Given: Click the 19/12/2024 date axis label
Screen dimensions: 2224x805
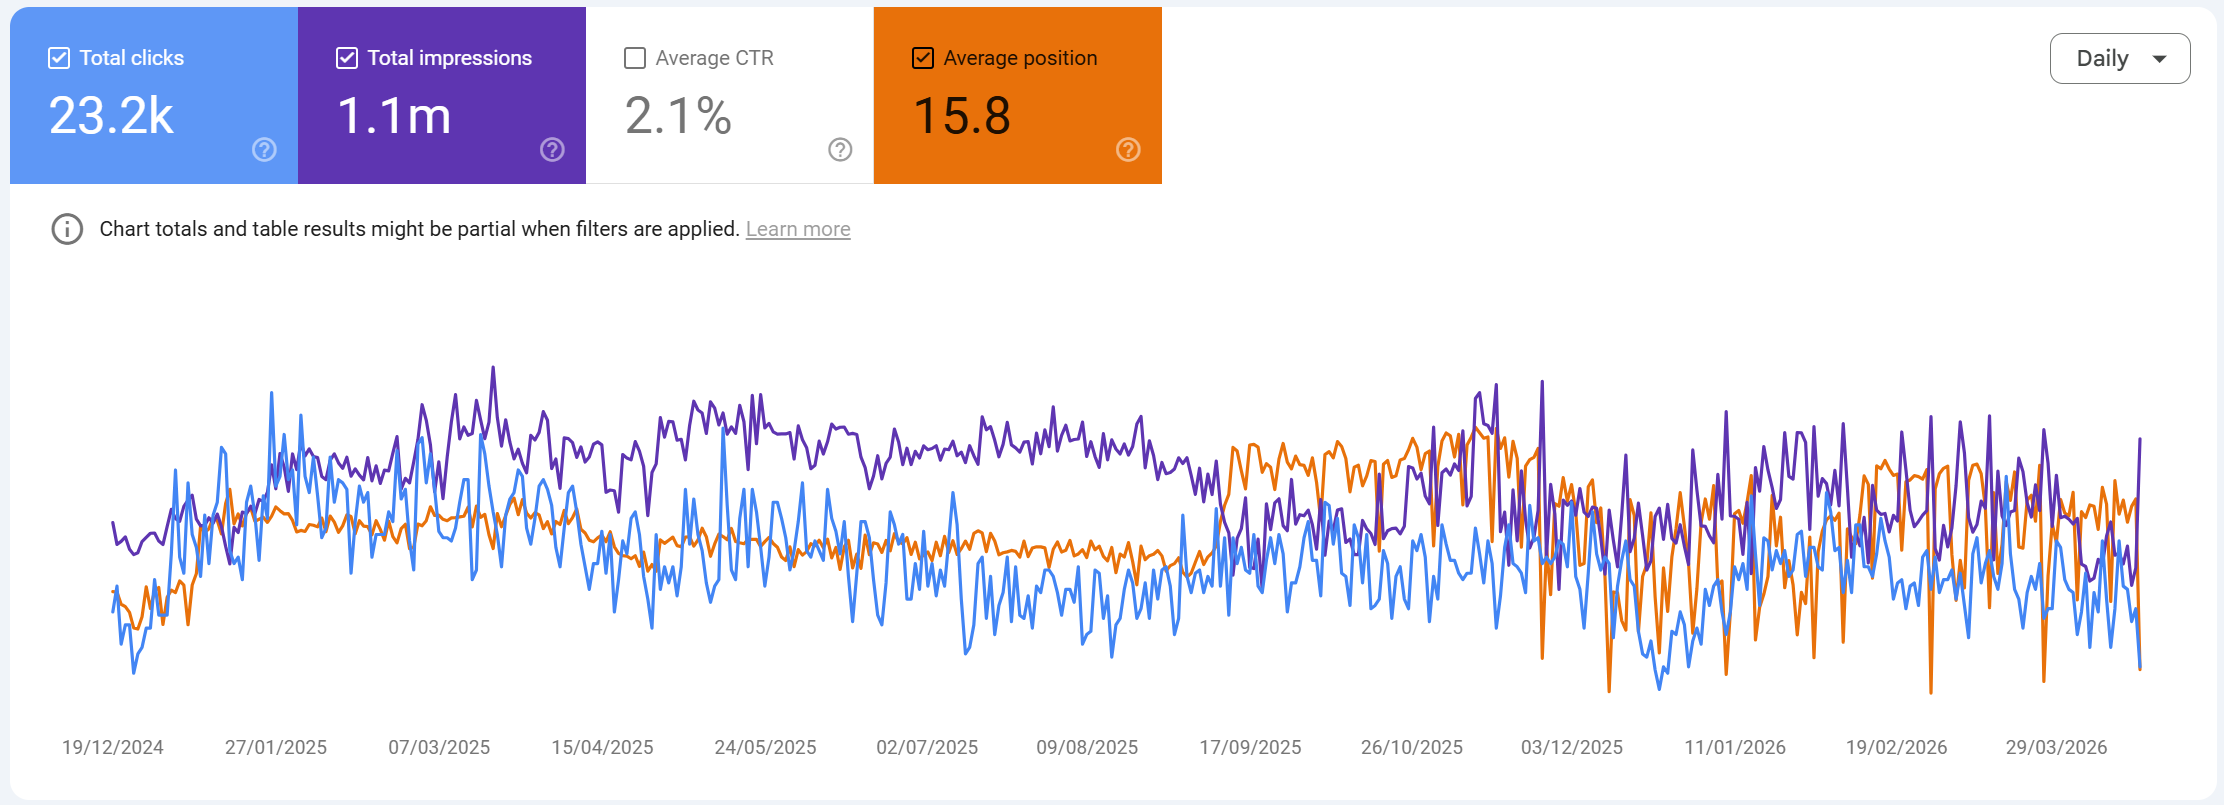Looking at the screenshot, I should [113, 747].
